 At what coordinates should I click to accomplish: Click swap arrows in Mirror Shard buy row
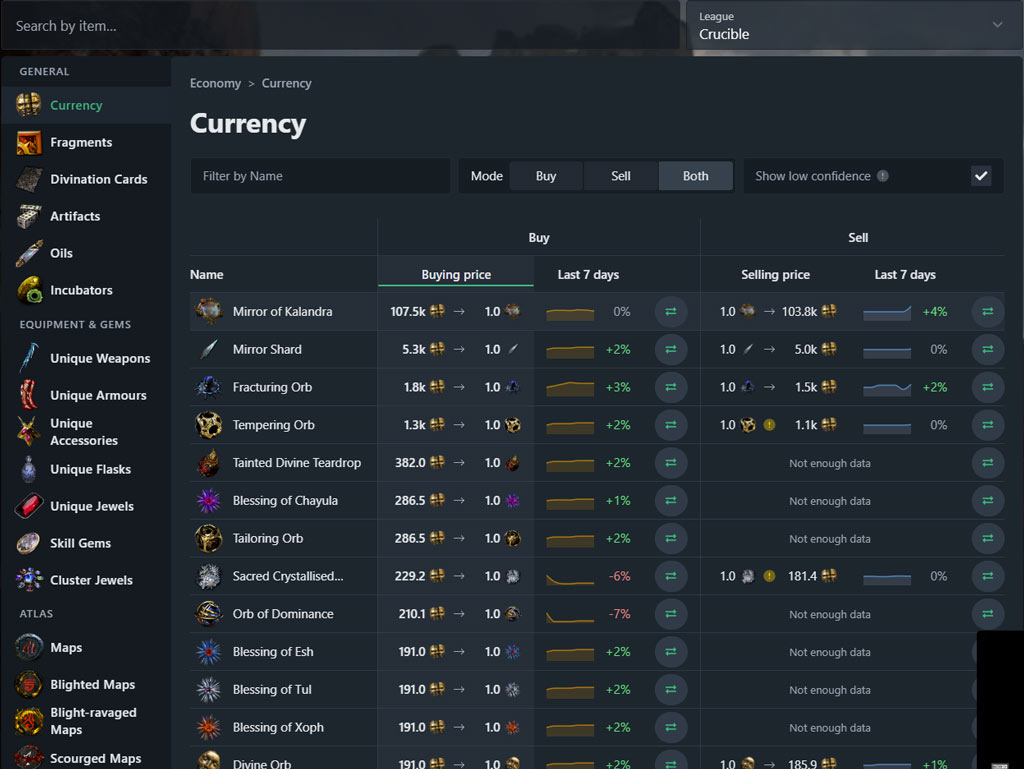670,350
